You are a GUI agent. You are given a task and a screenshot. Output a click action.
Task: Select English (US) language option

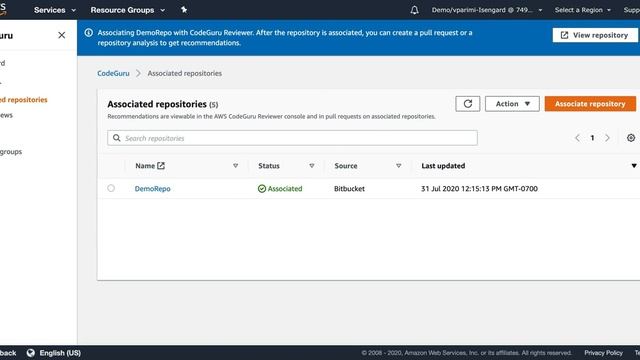click(60, 353)
